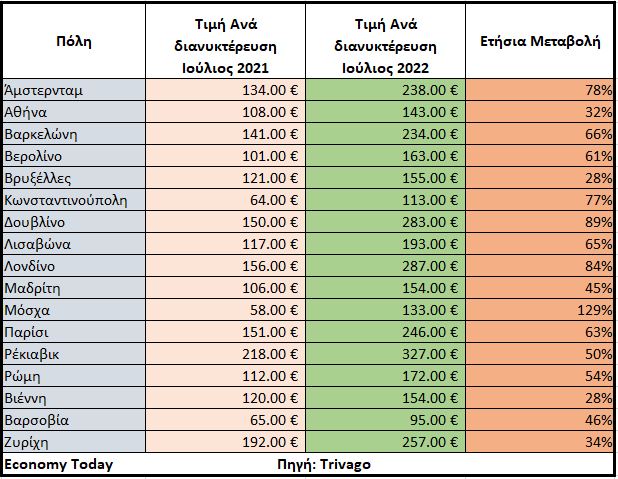The image size is (618, 479).
Task: Select Παρίσι 2021 price 151.00 €
Action: pos(224,332)
